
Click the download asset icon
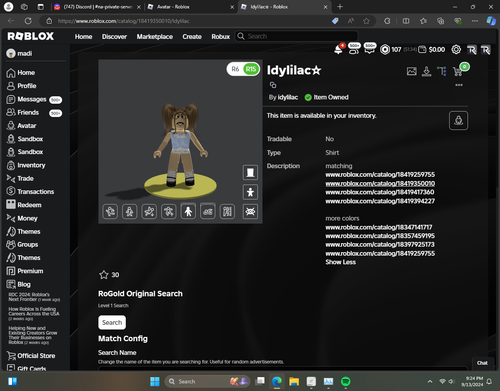click(x=426, y=71)
